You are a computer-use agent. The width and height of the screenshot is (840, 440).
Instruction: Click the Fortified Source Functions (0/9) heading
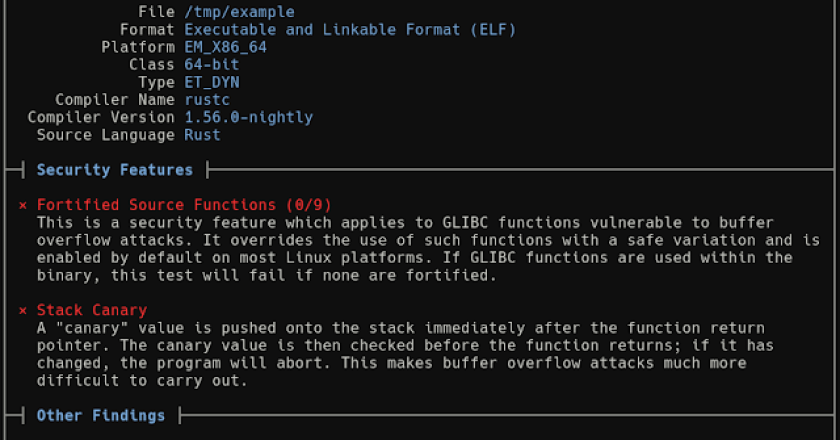point(184,205)
